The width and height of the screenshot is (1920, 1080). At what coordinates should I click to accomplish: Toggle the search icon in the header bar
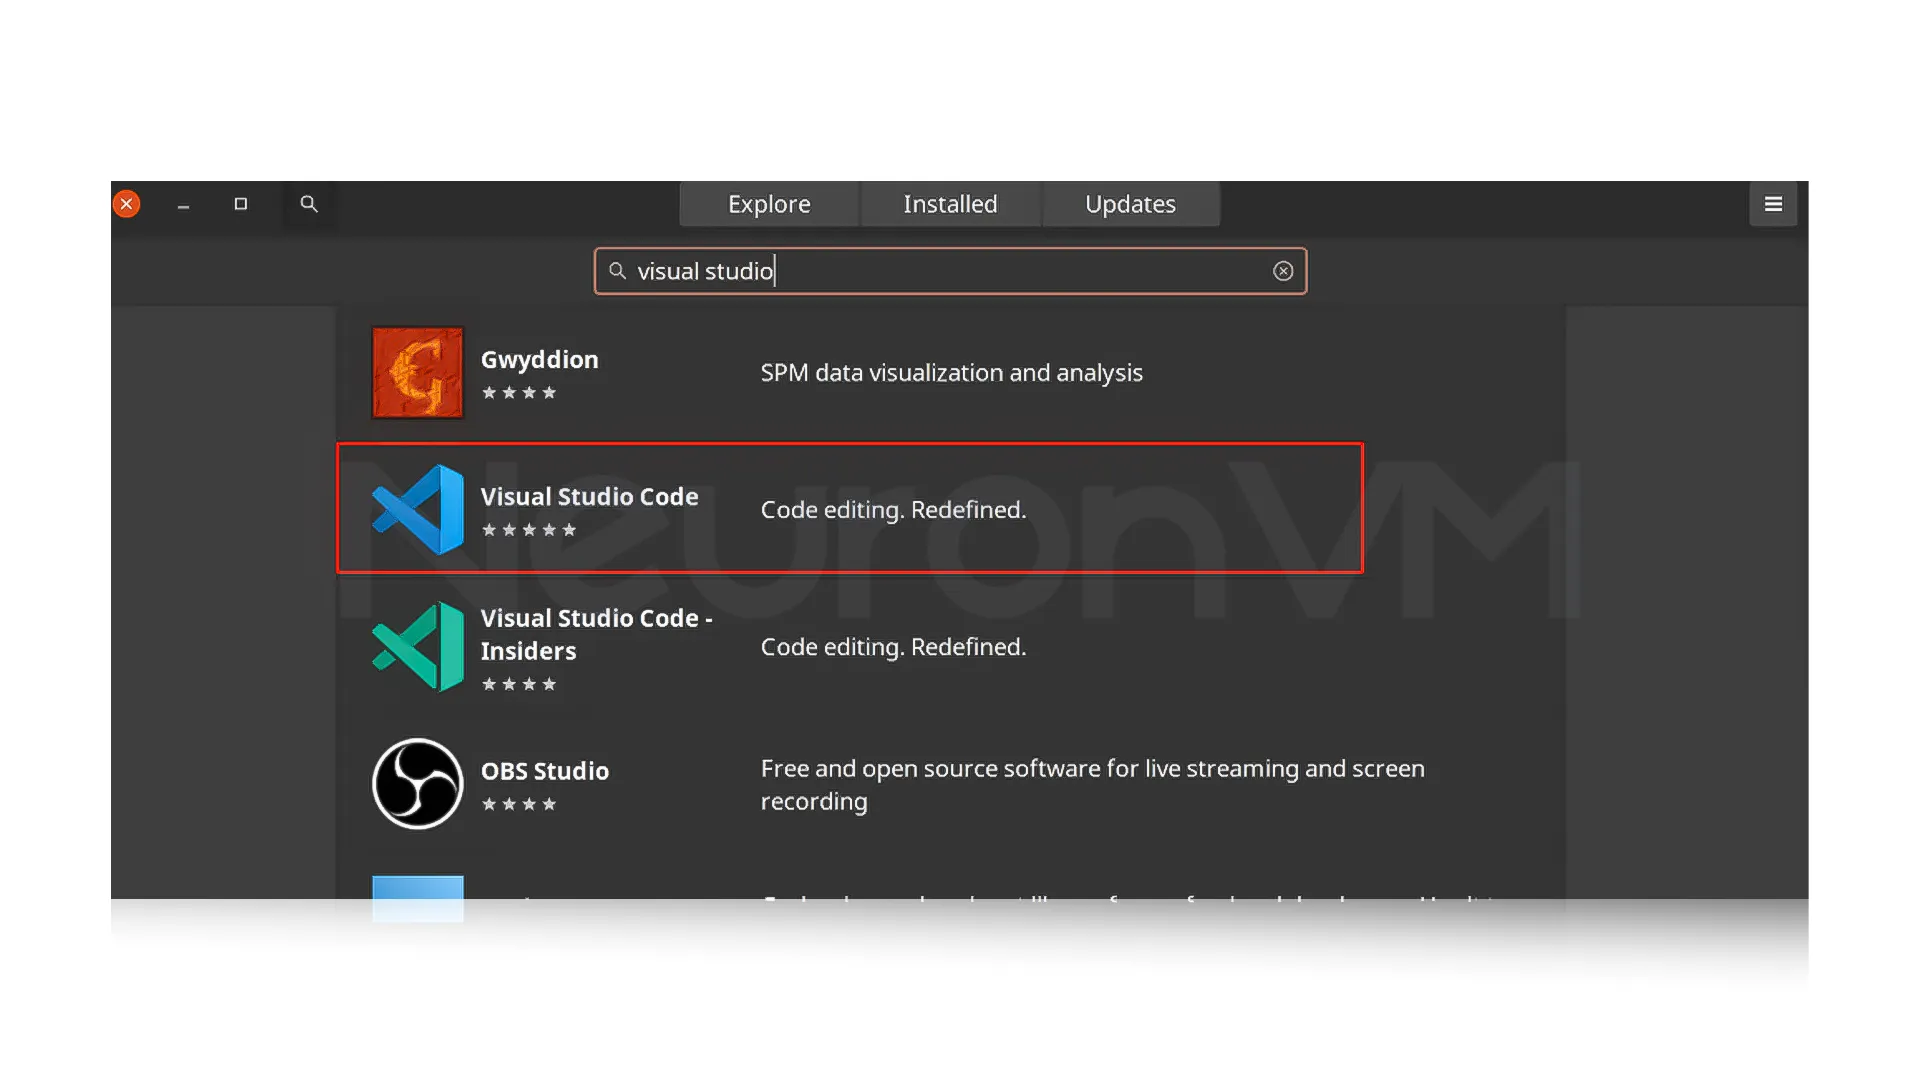coord(309,204)
